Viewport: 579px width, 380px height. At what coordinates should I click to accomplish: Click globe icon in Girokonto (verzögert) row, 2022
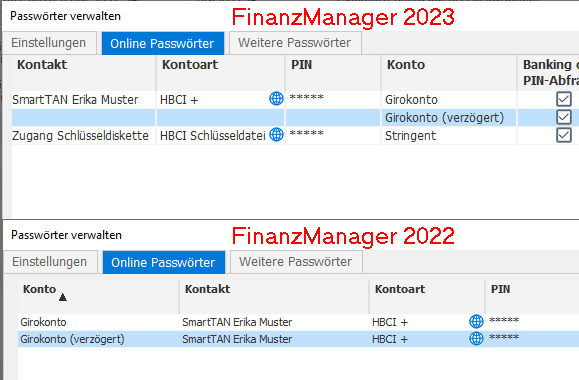click(476, 338)
